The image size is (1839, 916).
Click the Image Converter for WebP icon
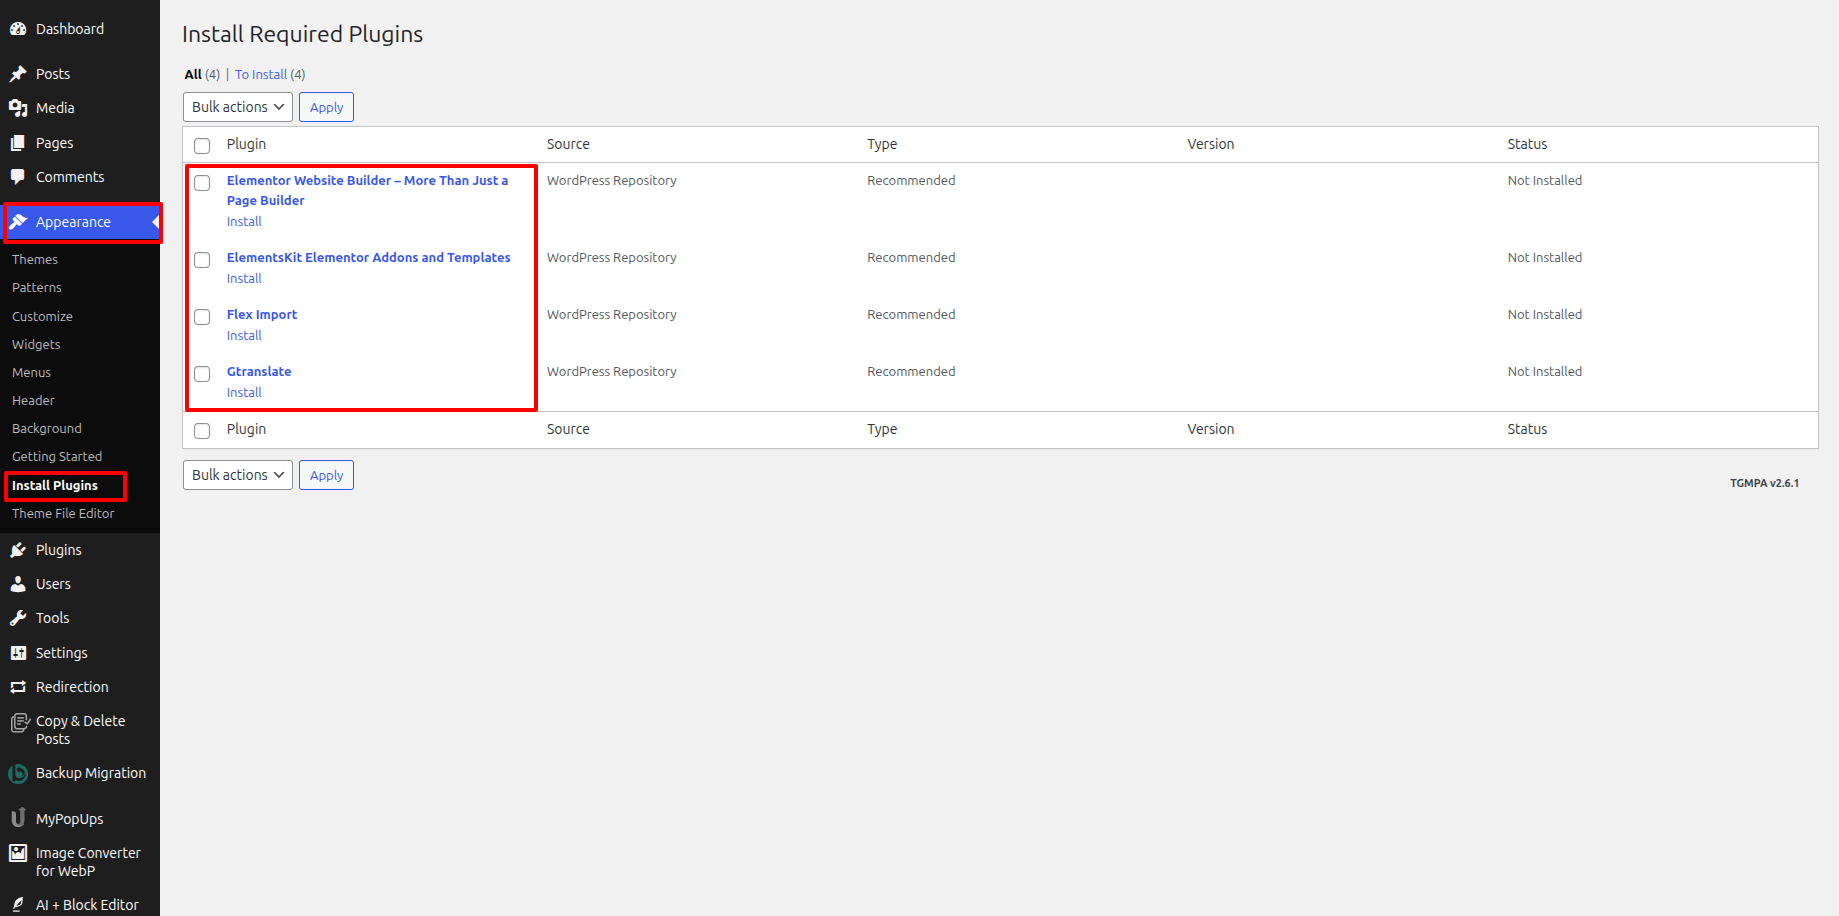point(18,853)
